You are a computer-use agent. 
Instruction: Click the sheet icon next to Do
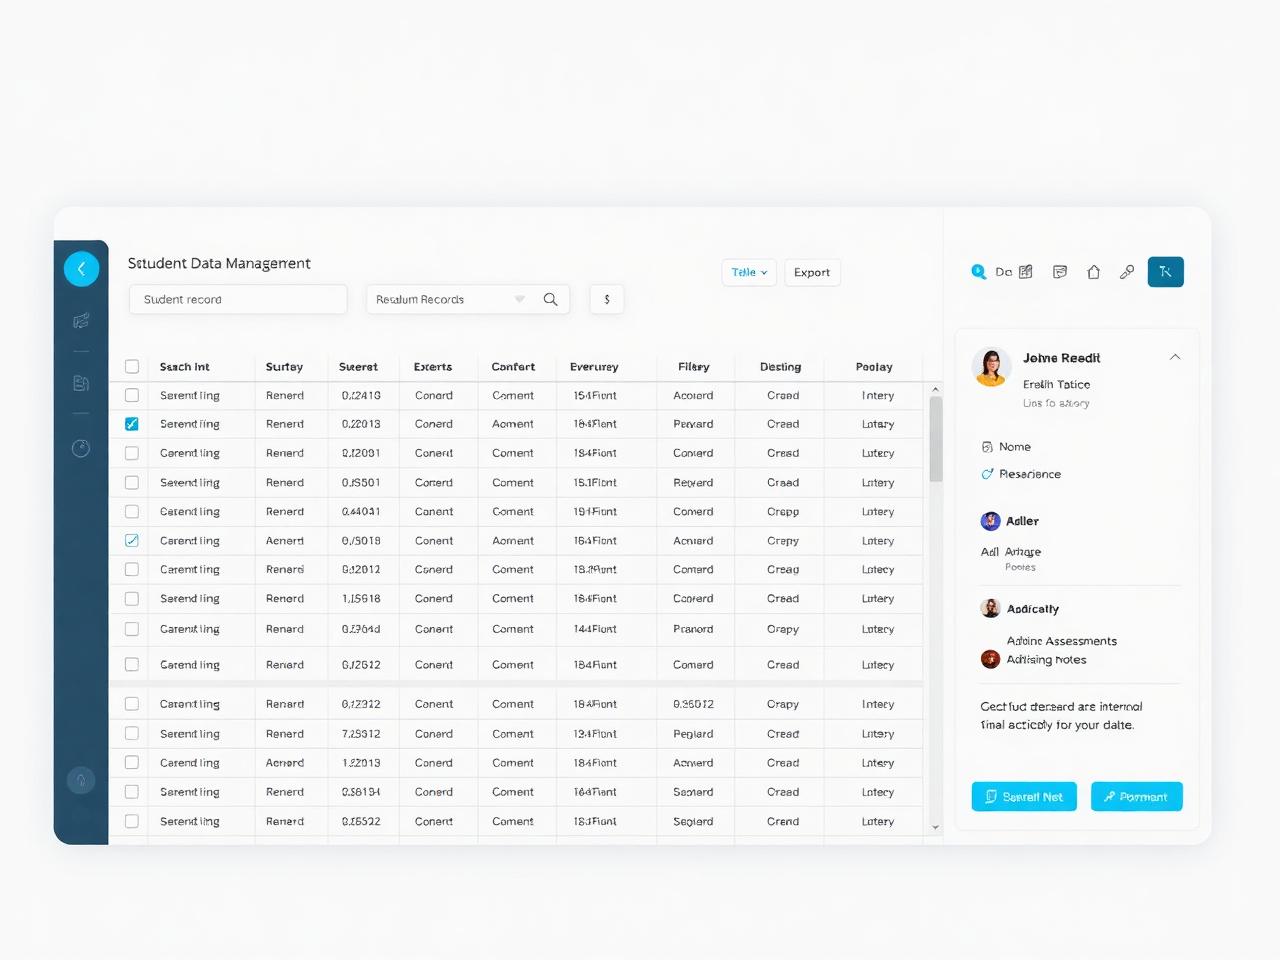[x=1026, y=272]
